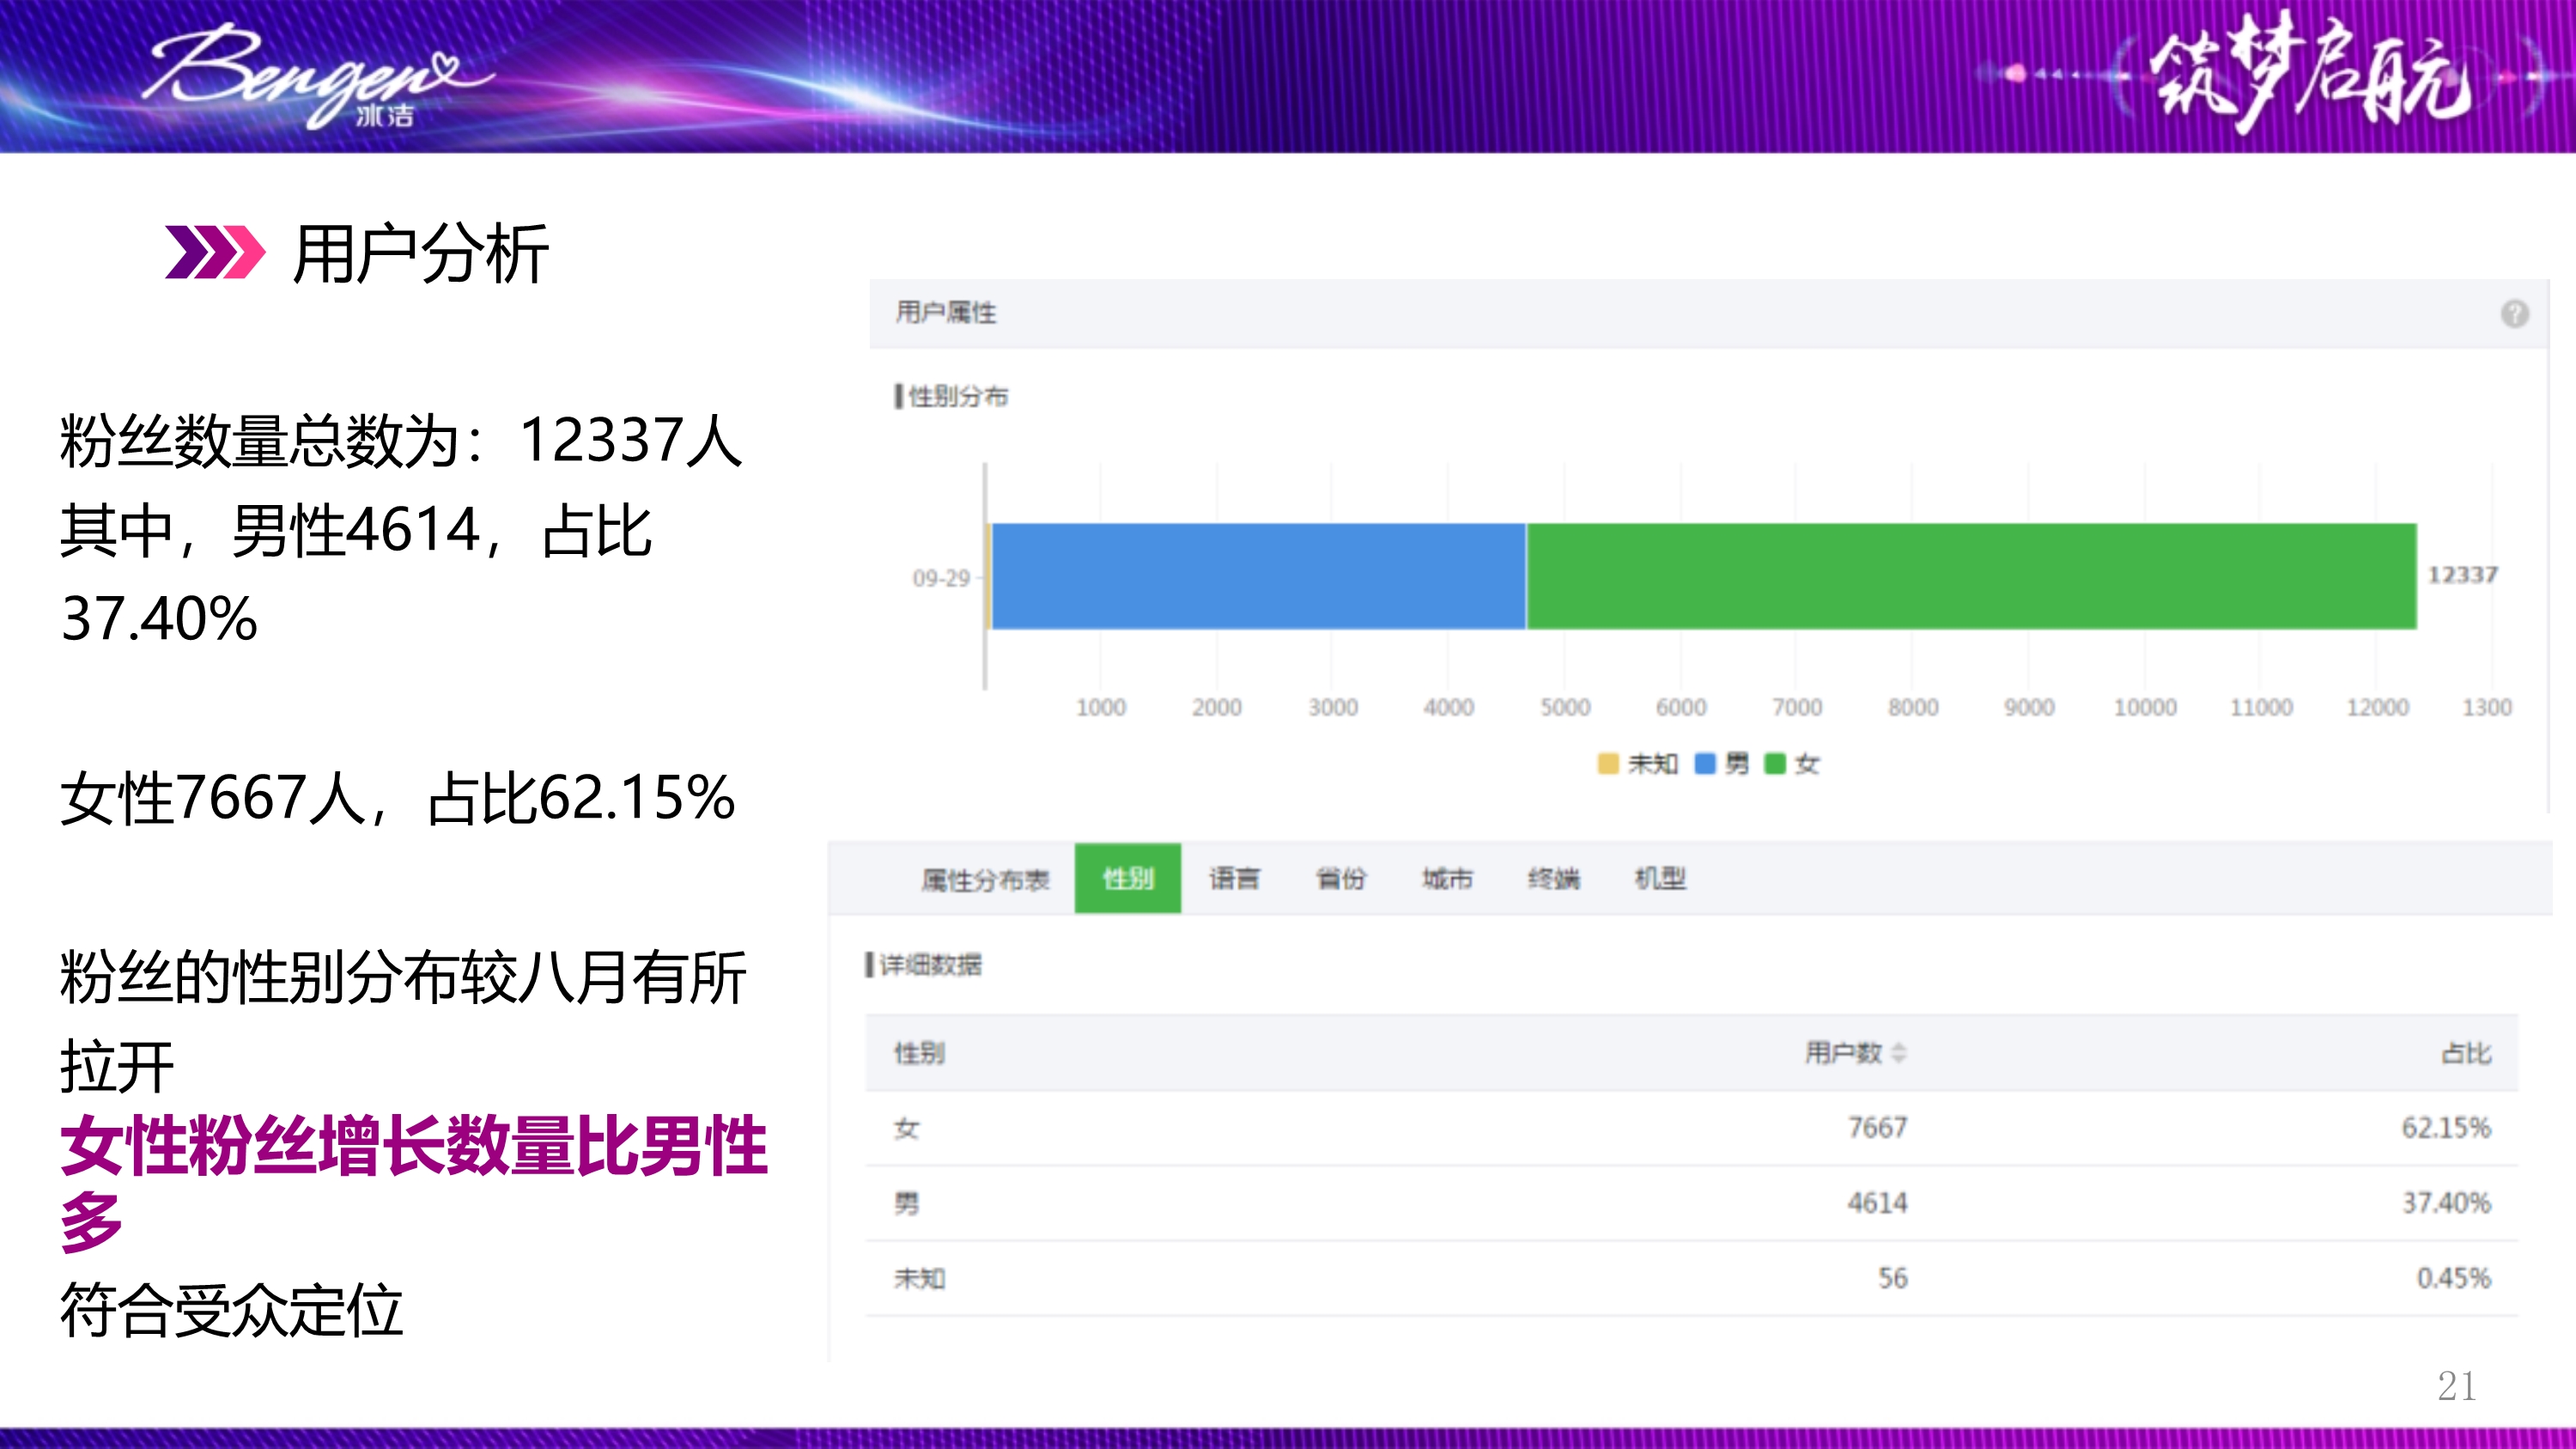Image resolution: width=2576 pixels, height=1449 pixels.
Task: Click the 详细数据 section heading
Action: click(930, 965)
